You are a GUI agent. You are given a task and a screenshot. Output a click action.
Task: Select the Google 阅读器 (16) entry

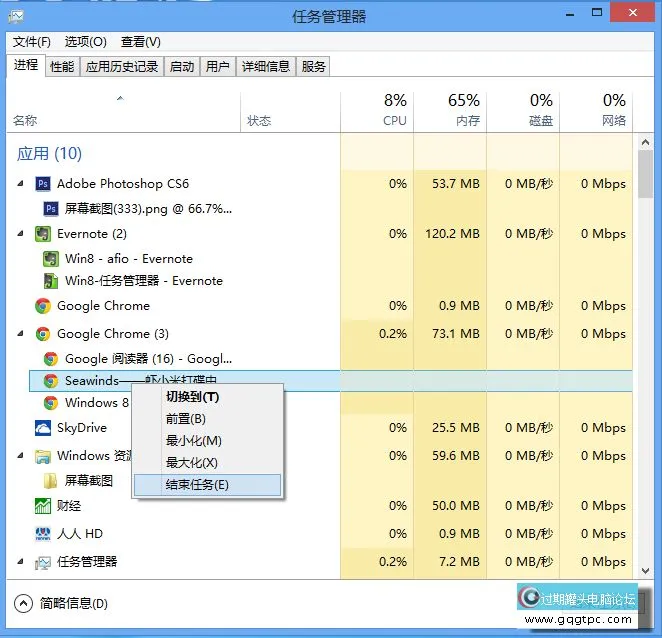148,359
